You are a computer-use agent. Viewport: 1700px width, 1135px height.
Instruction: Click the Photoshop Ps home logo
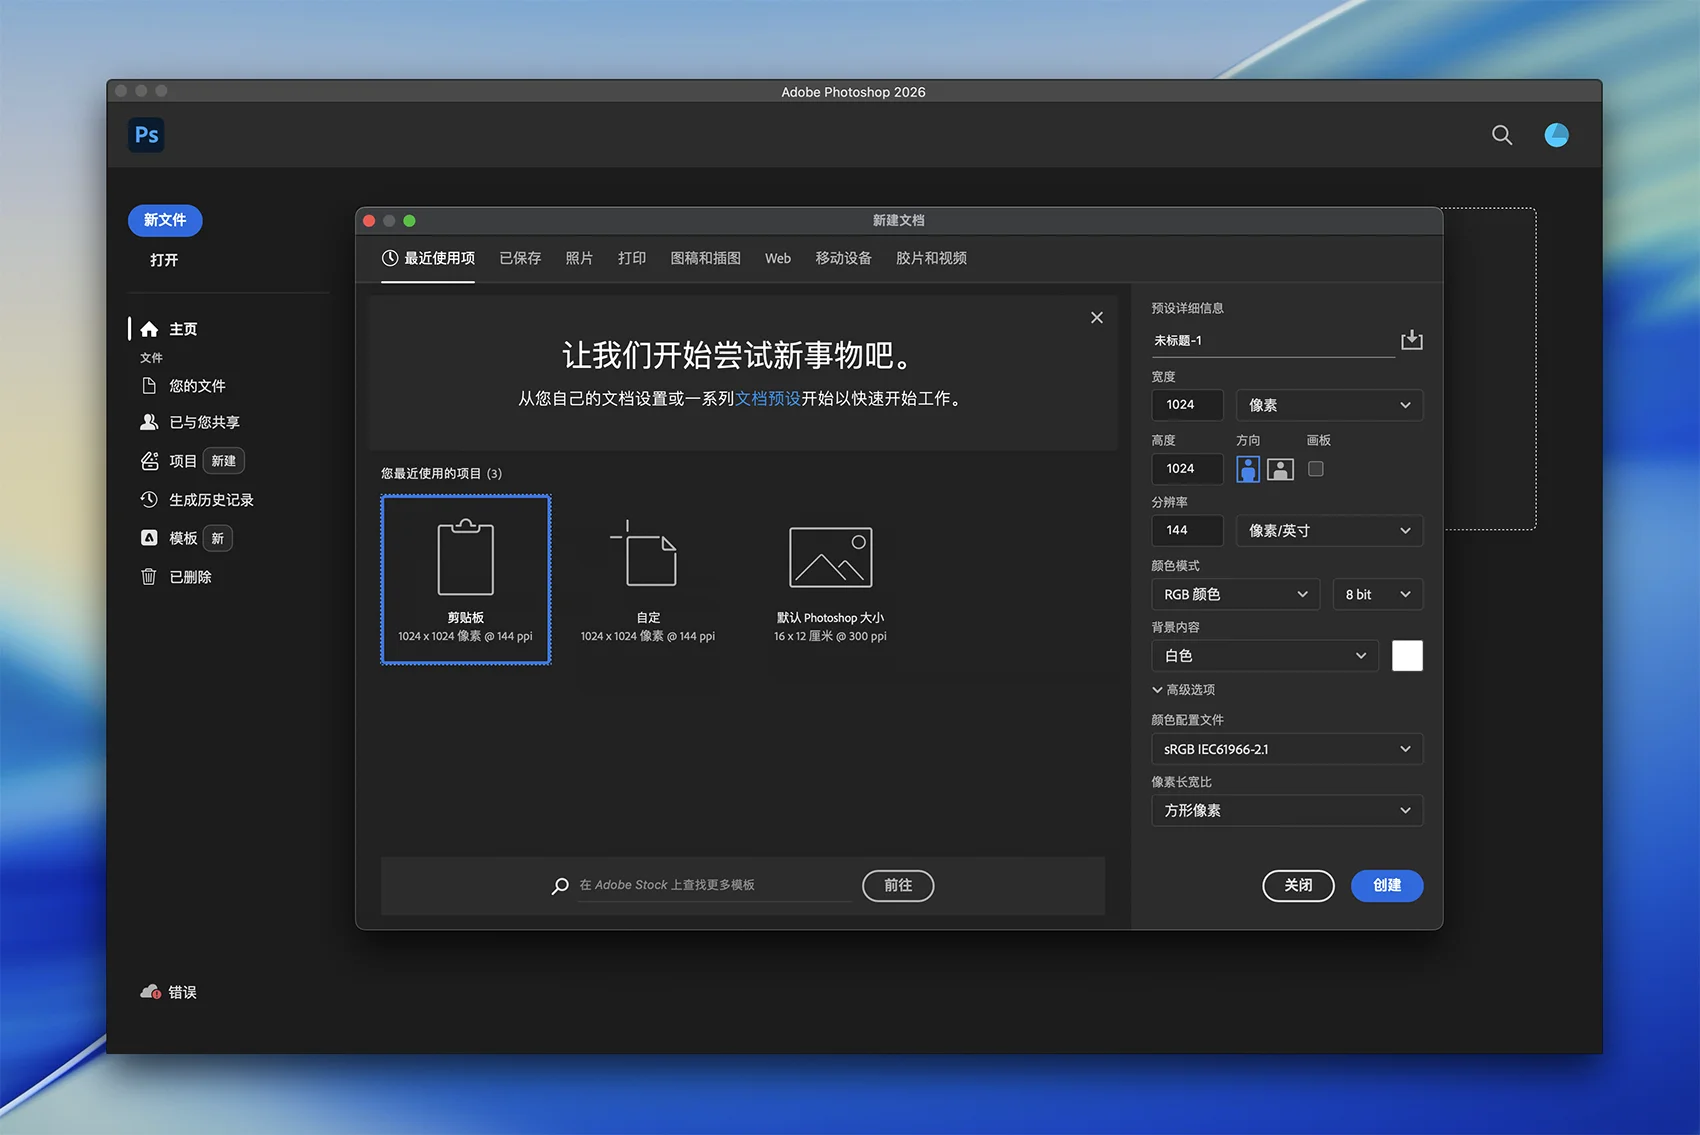146,135
